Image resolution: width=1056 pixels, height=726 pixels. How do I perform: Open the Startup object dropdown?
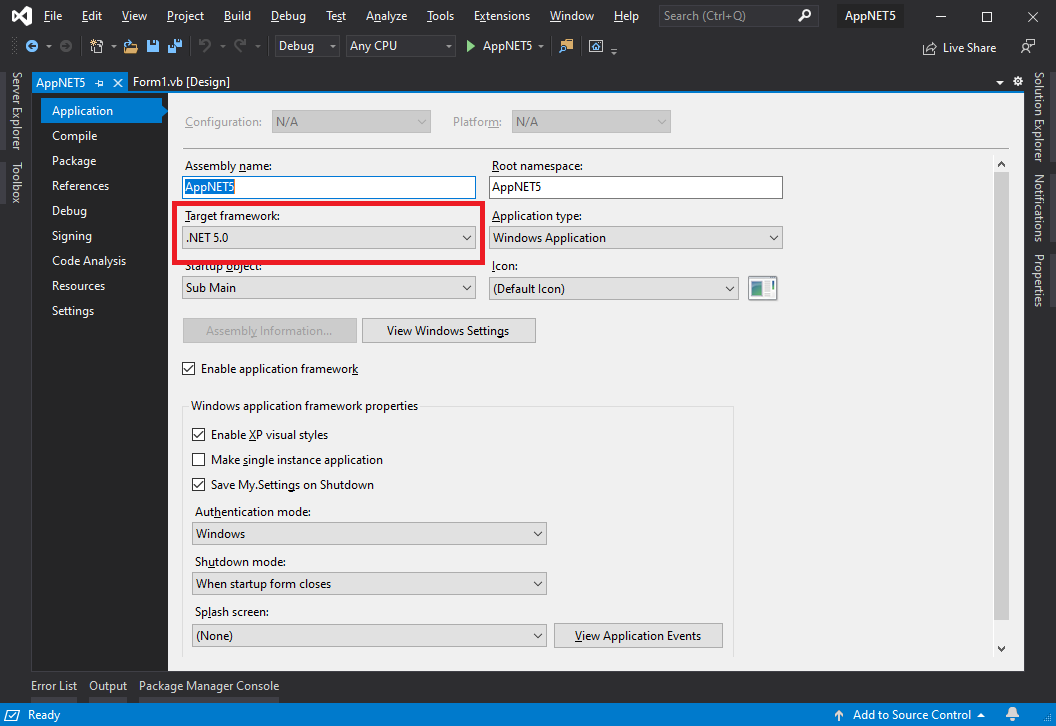[329, 288]
